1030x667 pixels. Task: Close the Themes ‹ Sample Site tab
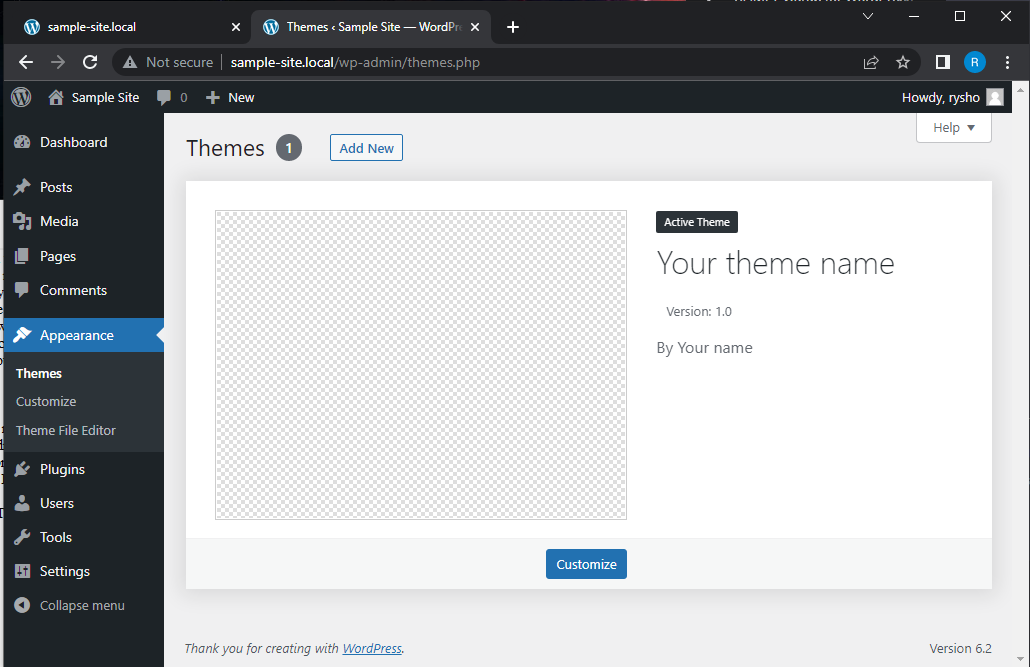coord(475,27)
